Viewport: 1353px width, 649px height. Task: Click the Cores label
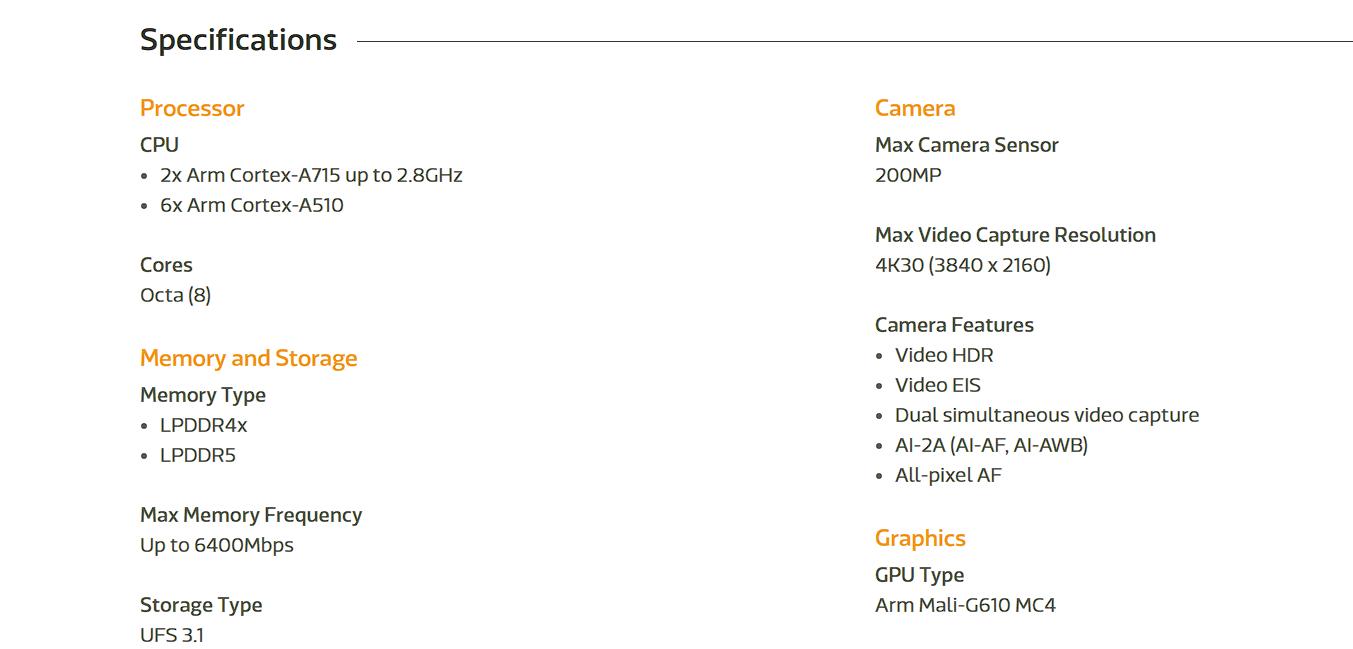click(166, 265)
